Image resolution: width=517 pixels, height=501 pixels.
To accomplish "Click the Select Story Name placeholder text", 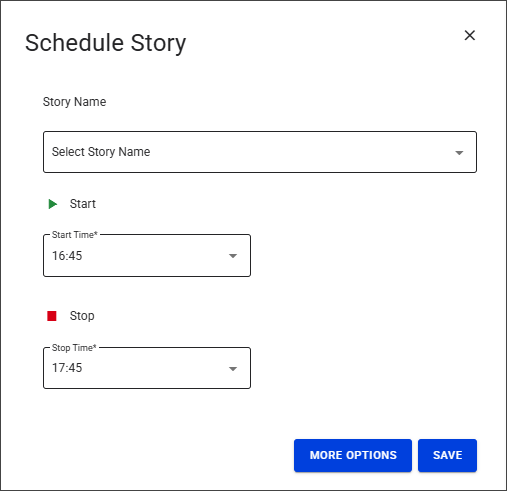I will [x=101, y=152].
